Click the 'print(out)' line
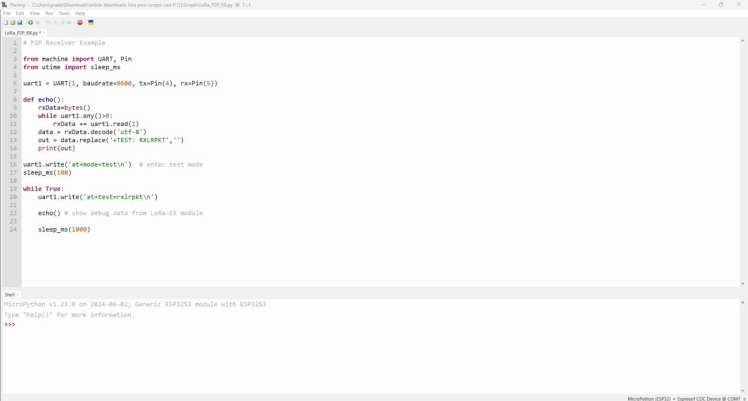This screenshot has height=401, width=748. tap(56, 148)
